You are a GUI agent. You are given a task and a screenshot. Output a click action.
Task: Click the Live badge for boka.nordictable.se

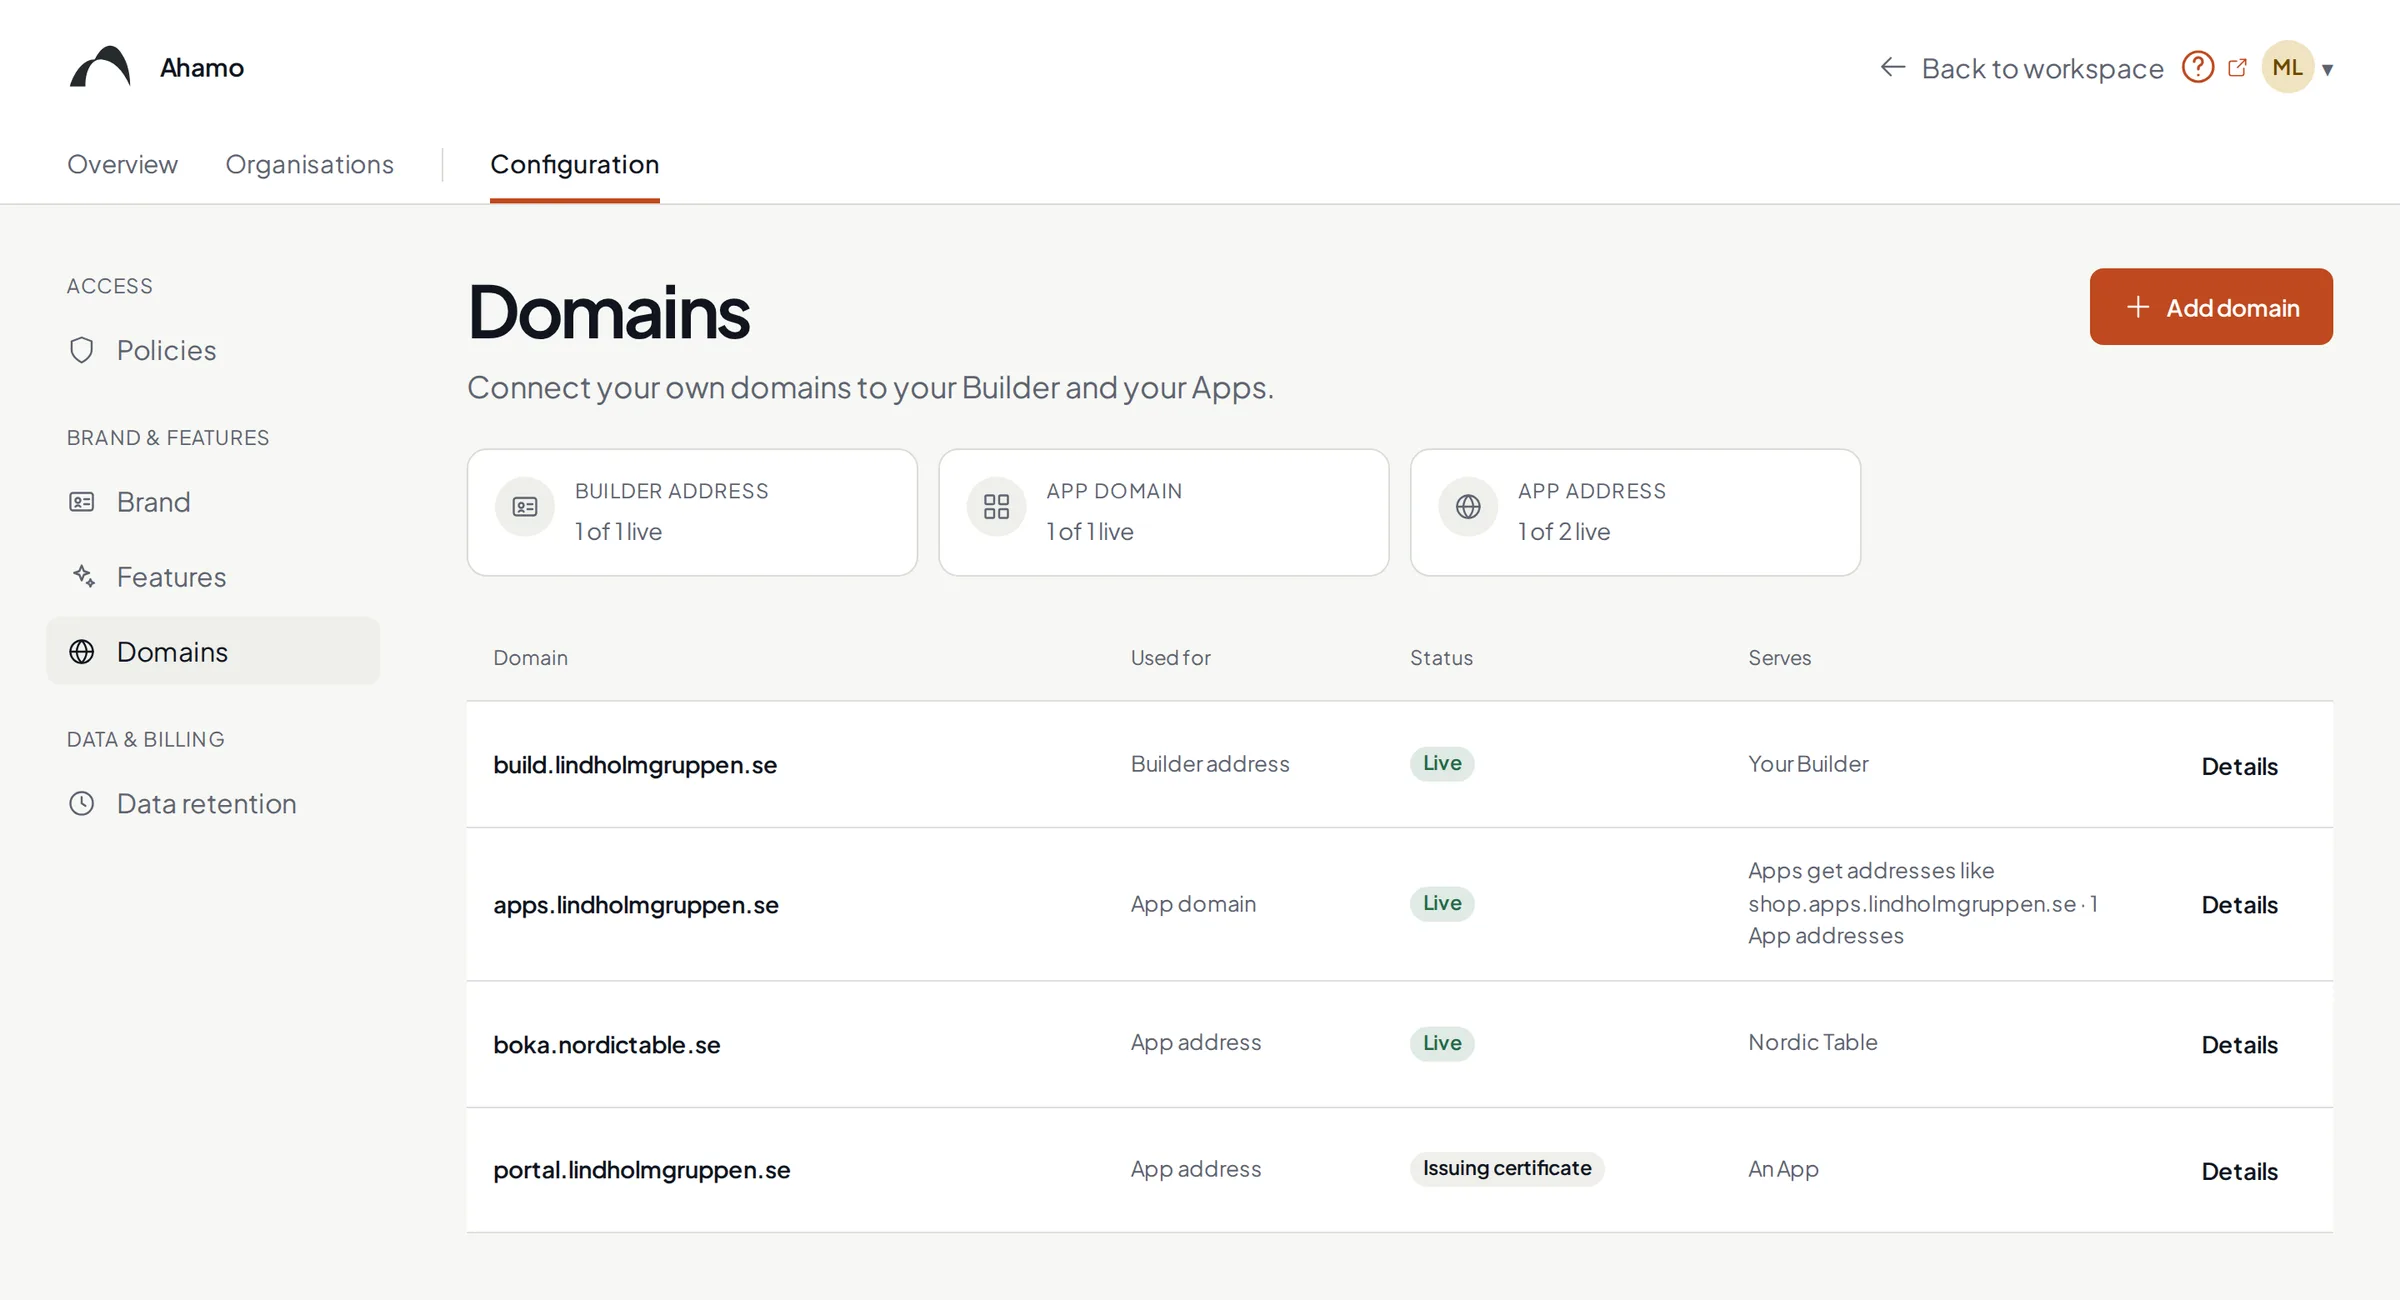coord(1442,1043)
